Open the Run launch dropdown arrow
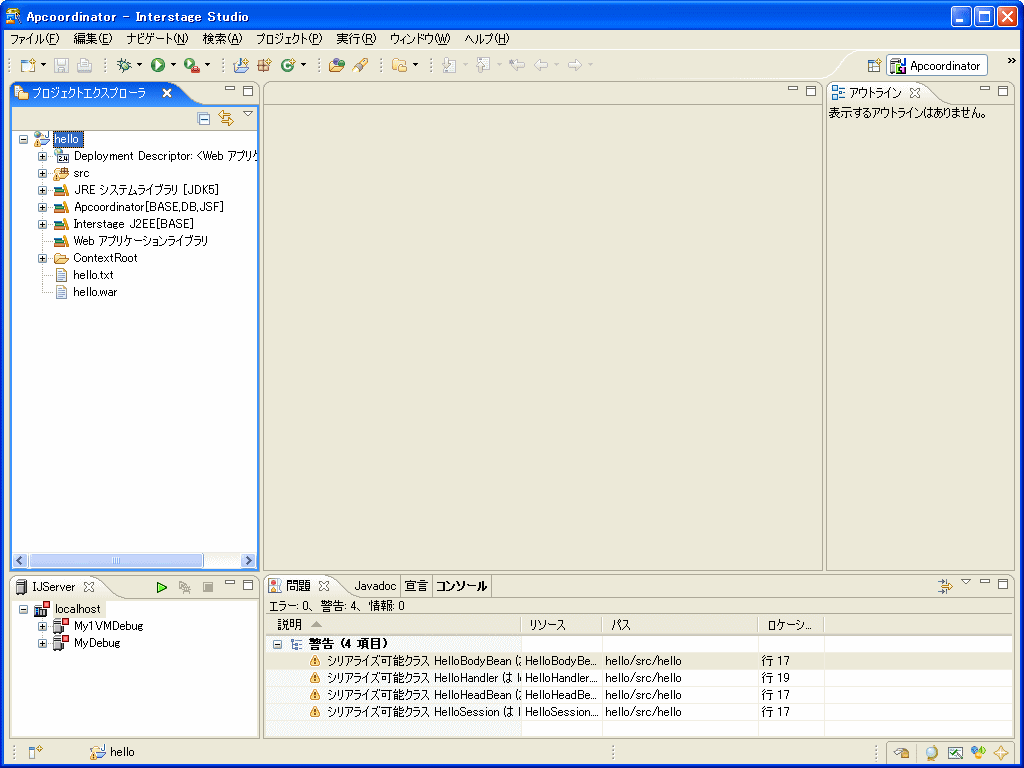Viewport: 1024px width, 768px height. 173,65
